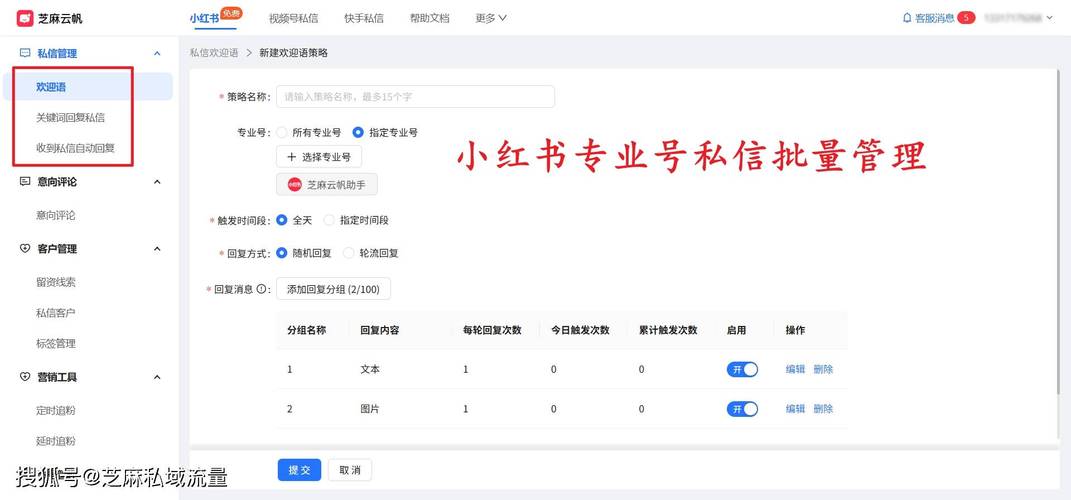This screenshot has height=500, width=1071.
Task: Click 删除 for reply group 2
Action: 823,409
